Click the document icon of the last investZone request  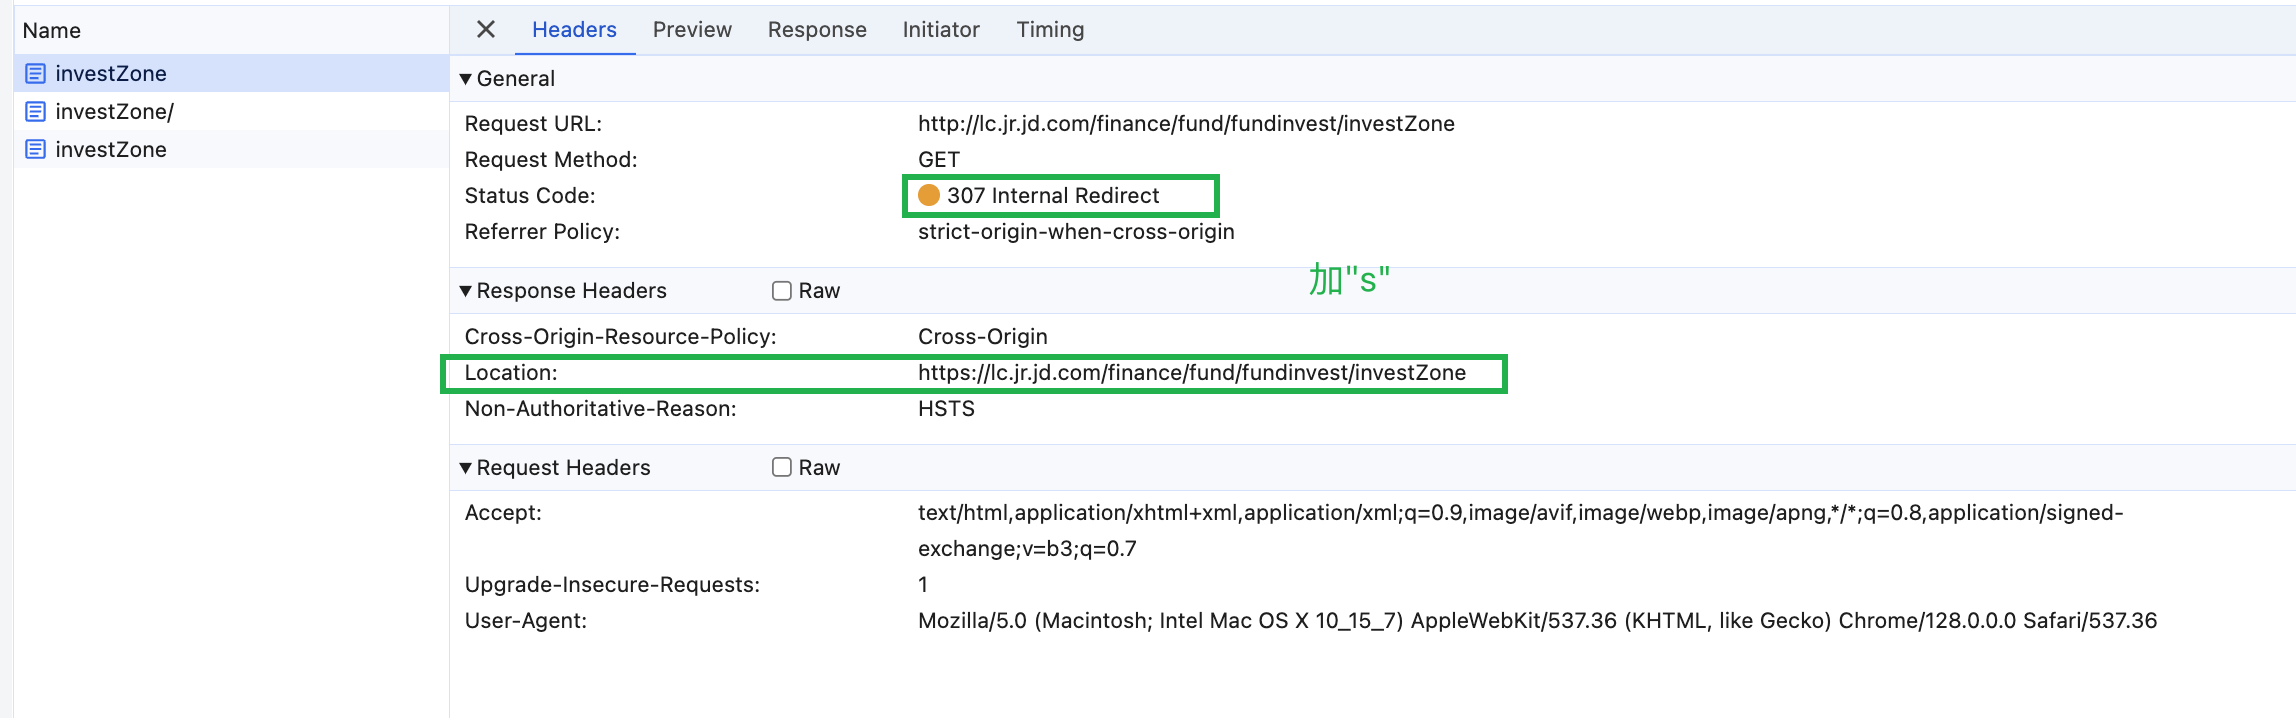click(35, 149)
